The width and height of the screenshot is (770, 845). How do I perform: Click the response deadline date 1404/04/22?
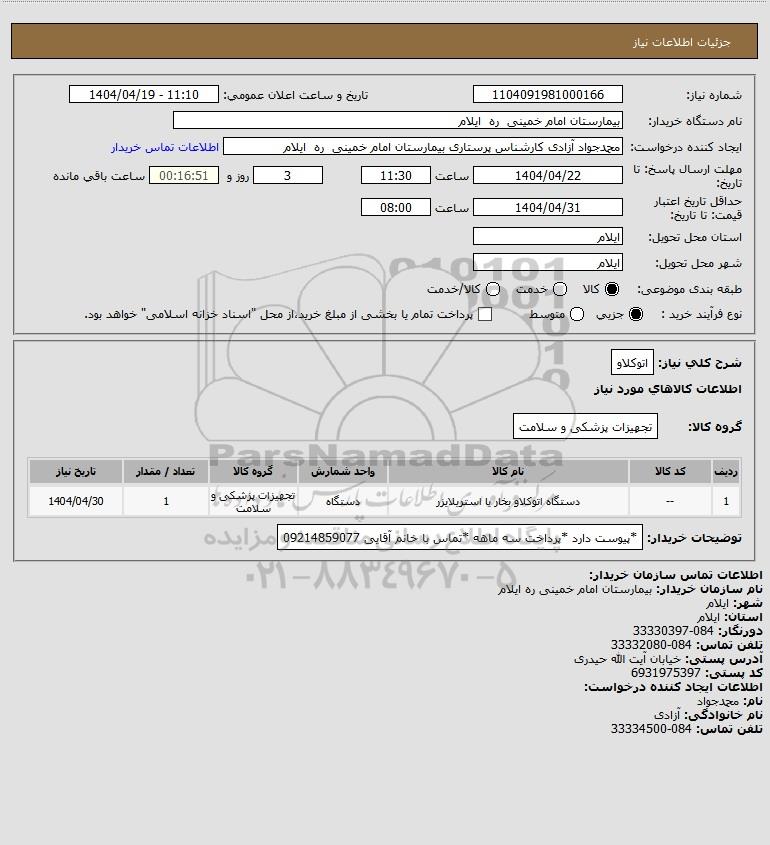pos(547,175)
